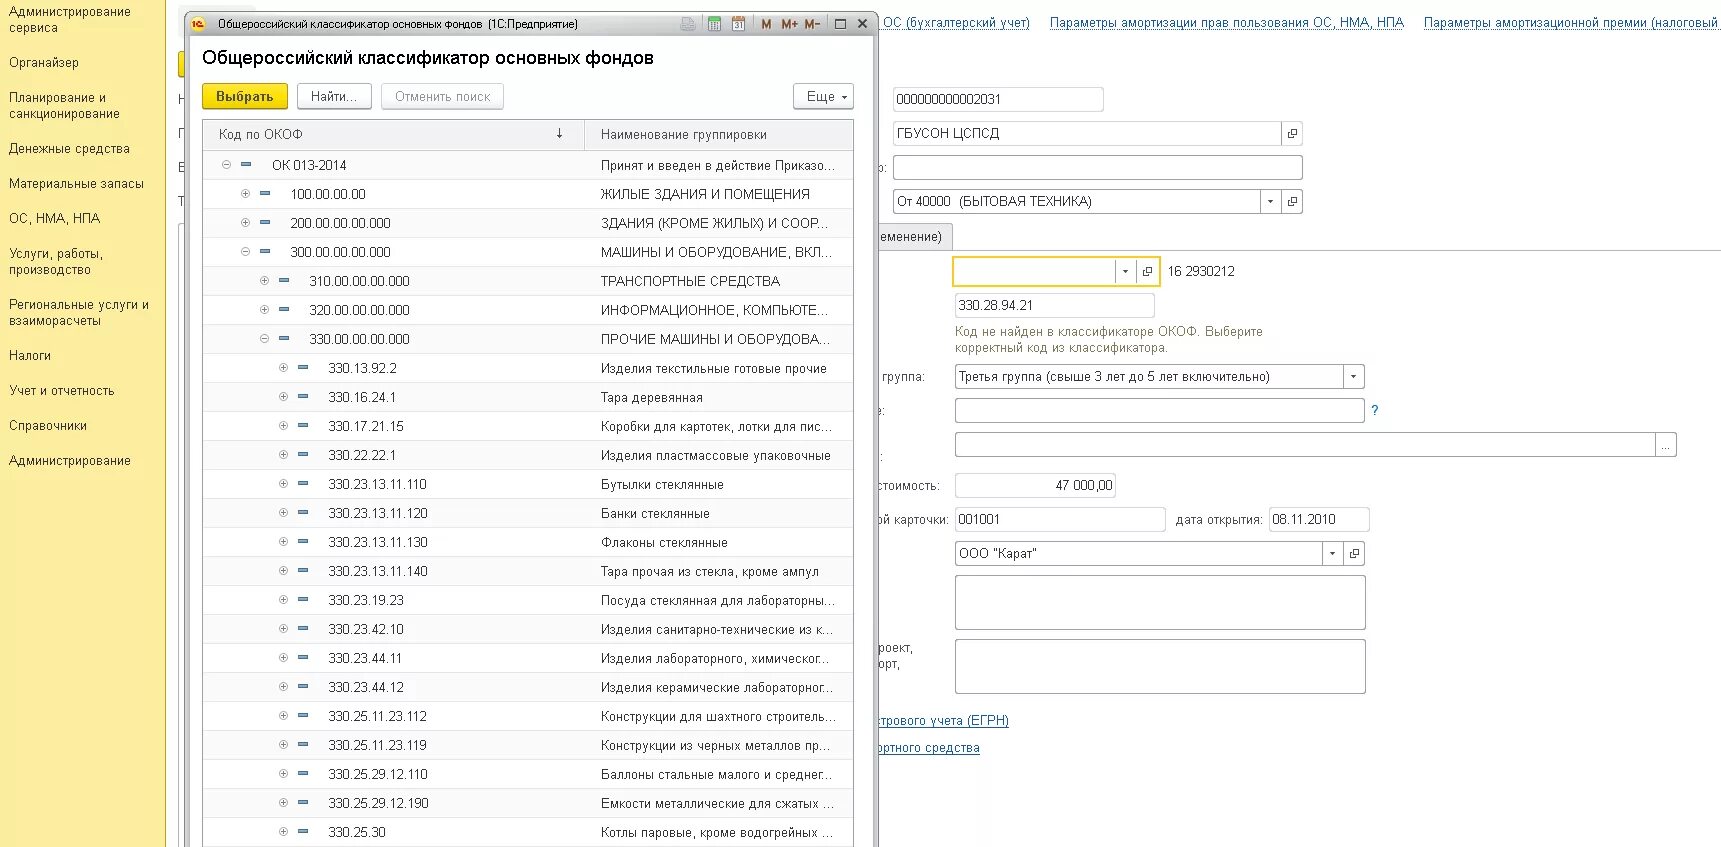Open the calculator from the title bar

click(714, 24)
